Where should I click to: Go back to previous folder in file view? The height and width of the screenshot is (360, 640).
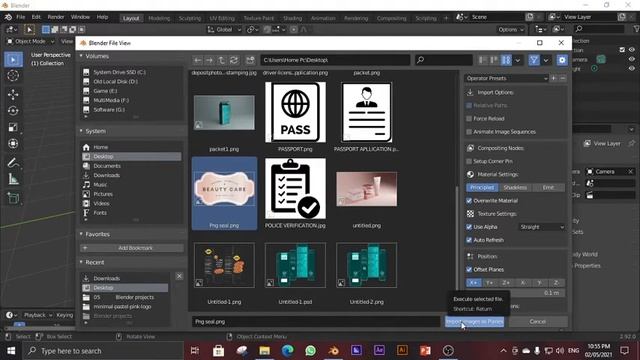click(x=198, y=60)
